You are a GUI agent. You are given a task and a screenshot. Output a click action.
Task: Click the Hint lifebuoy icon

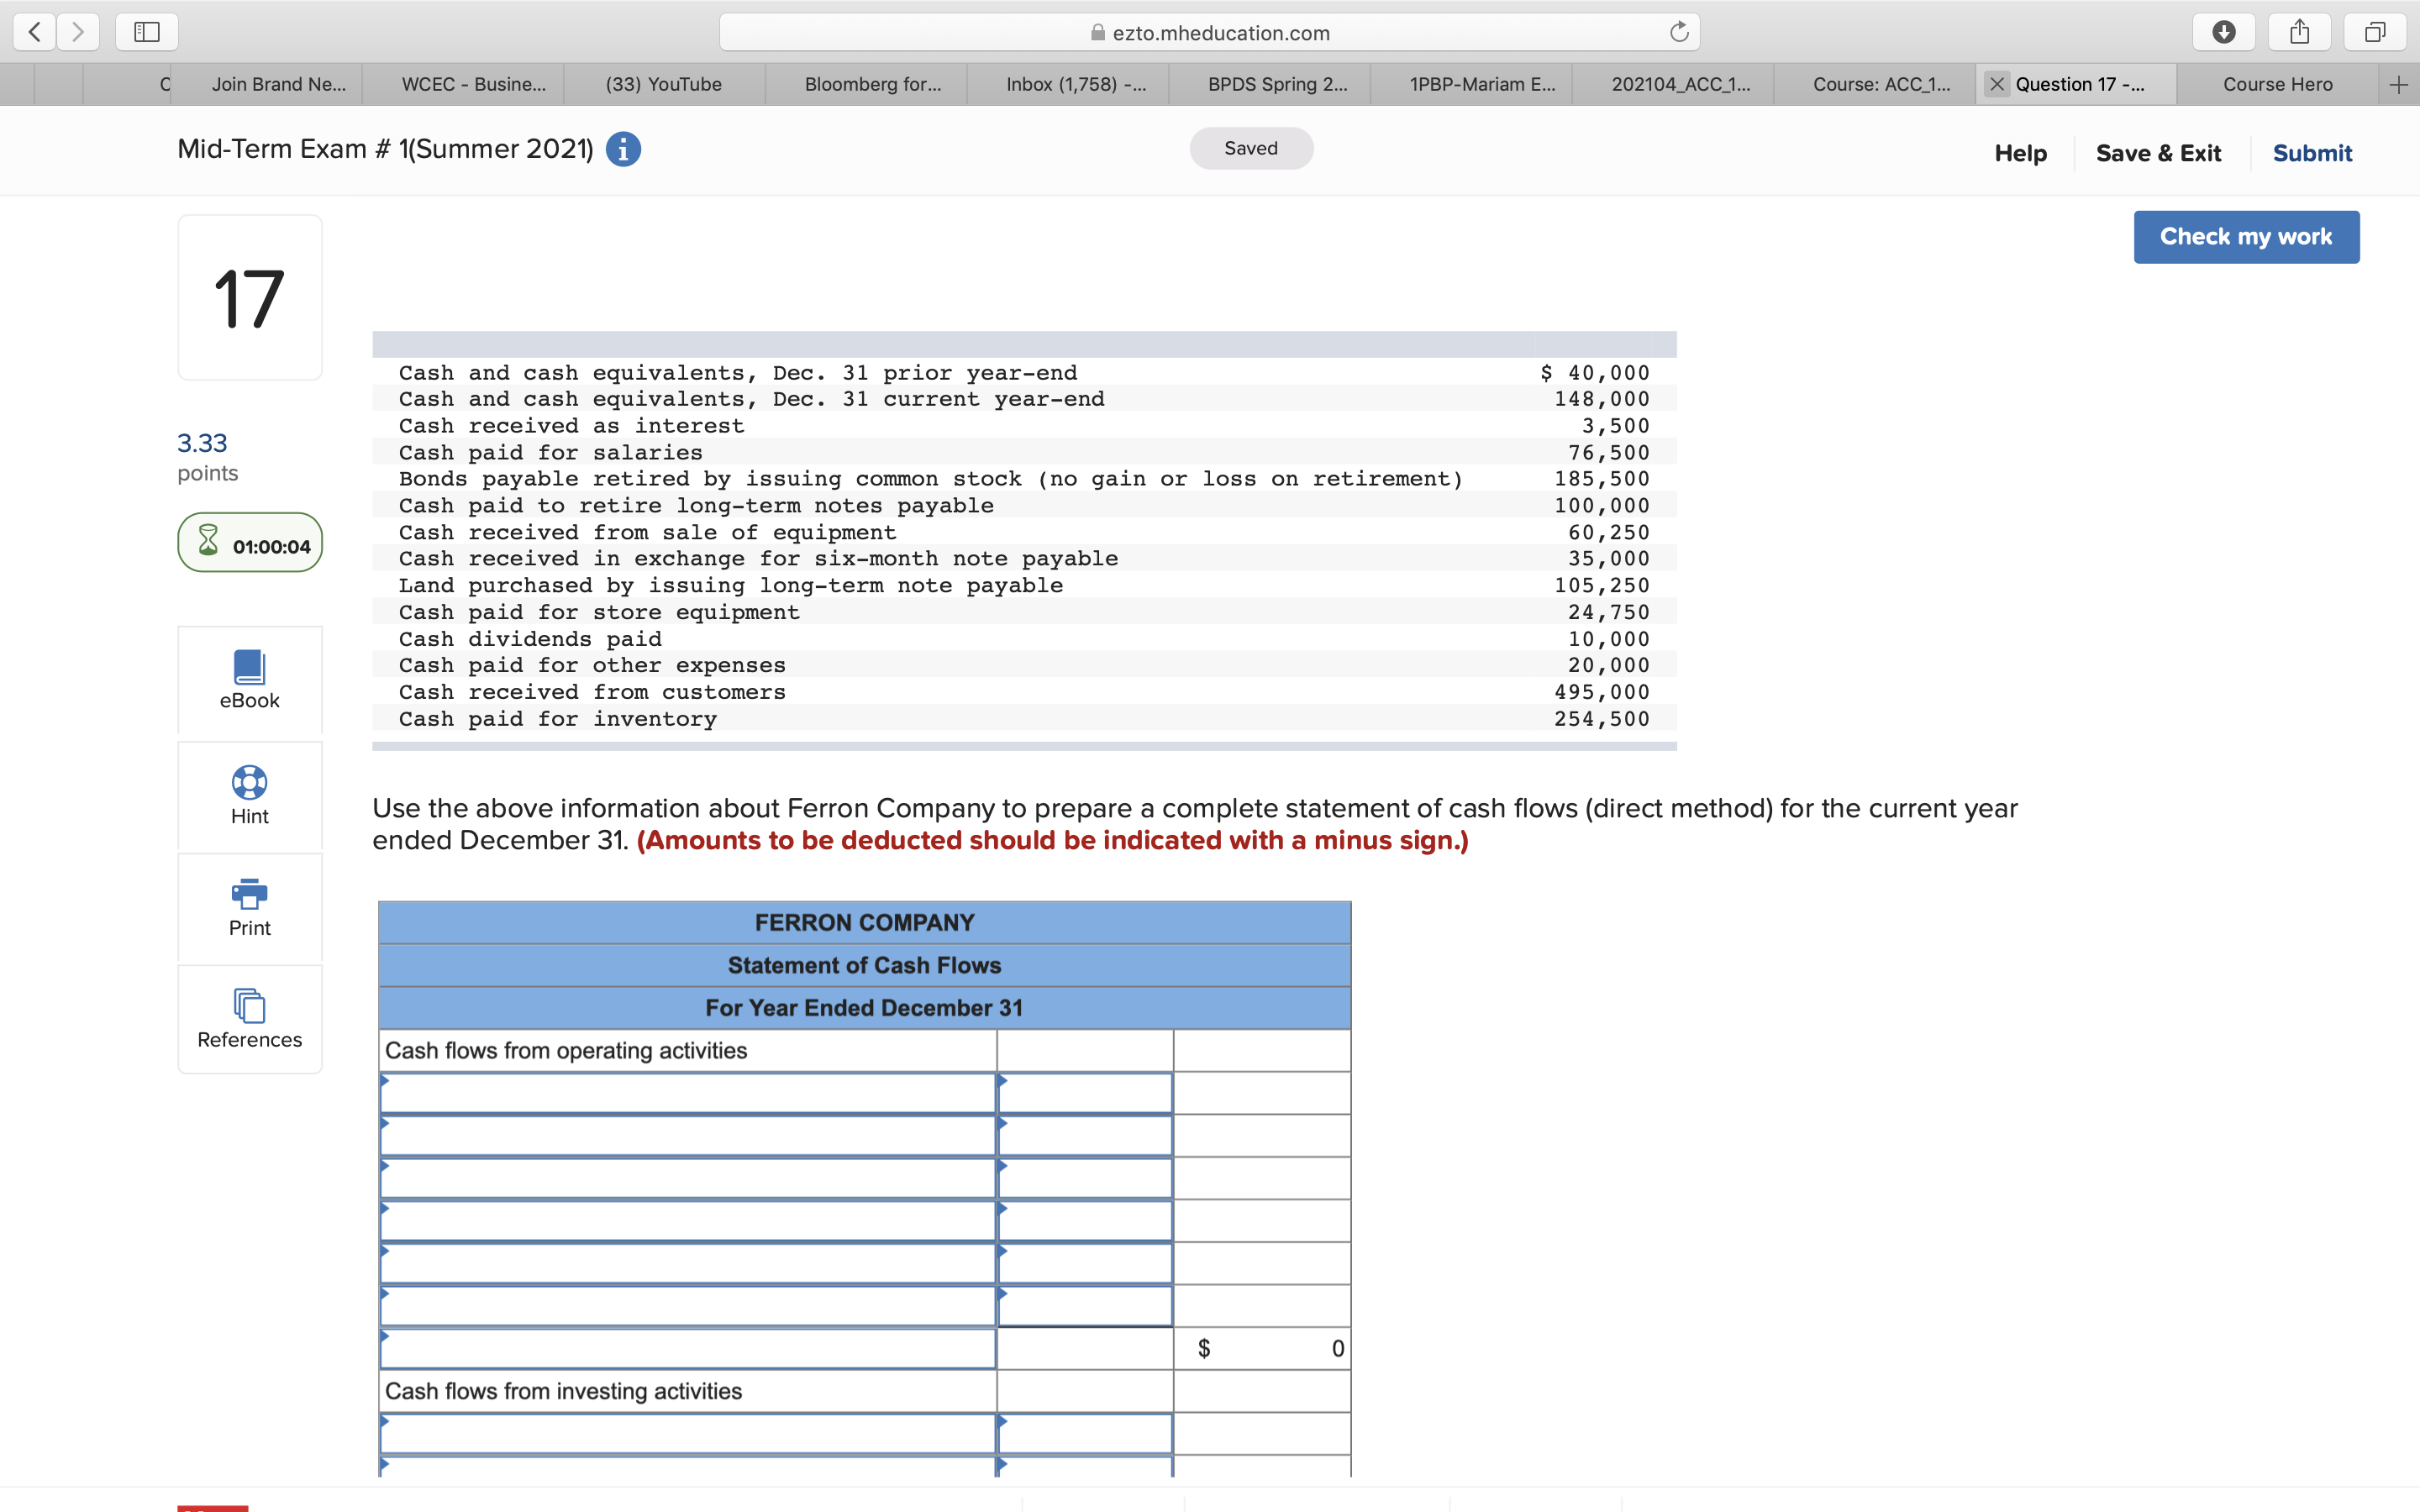pyautogui.click(x=249, y=782)
